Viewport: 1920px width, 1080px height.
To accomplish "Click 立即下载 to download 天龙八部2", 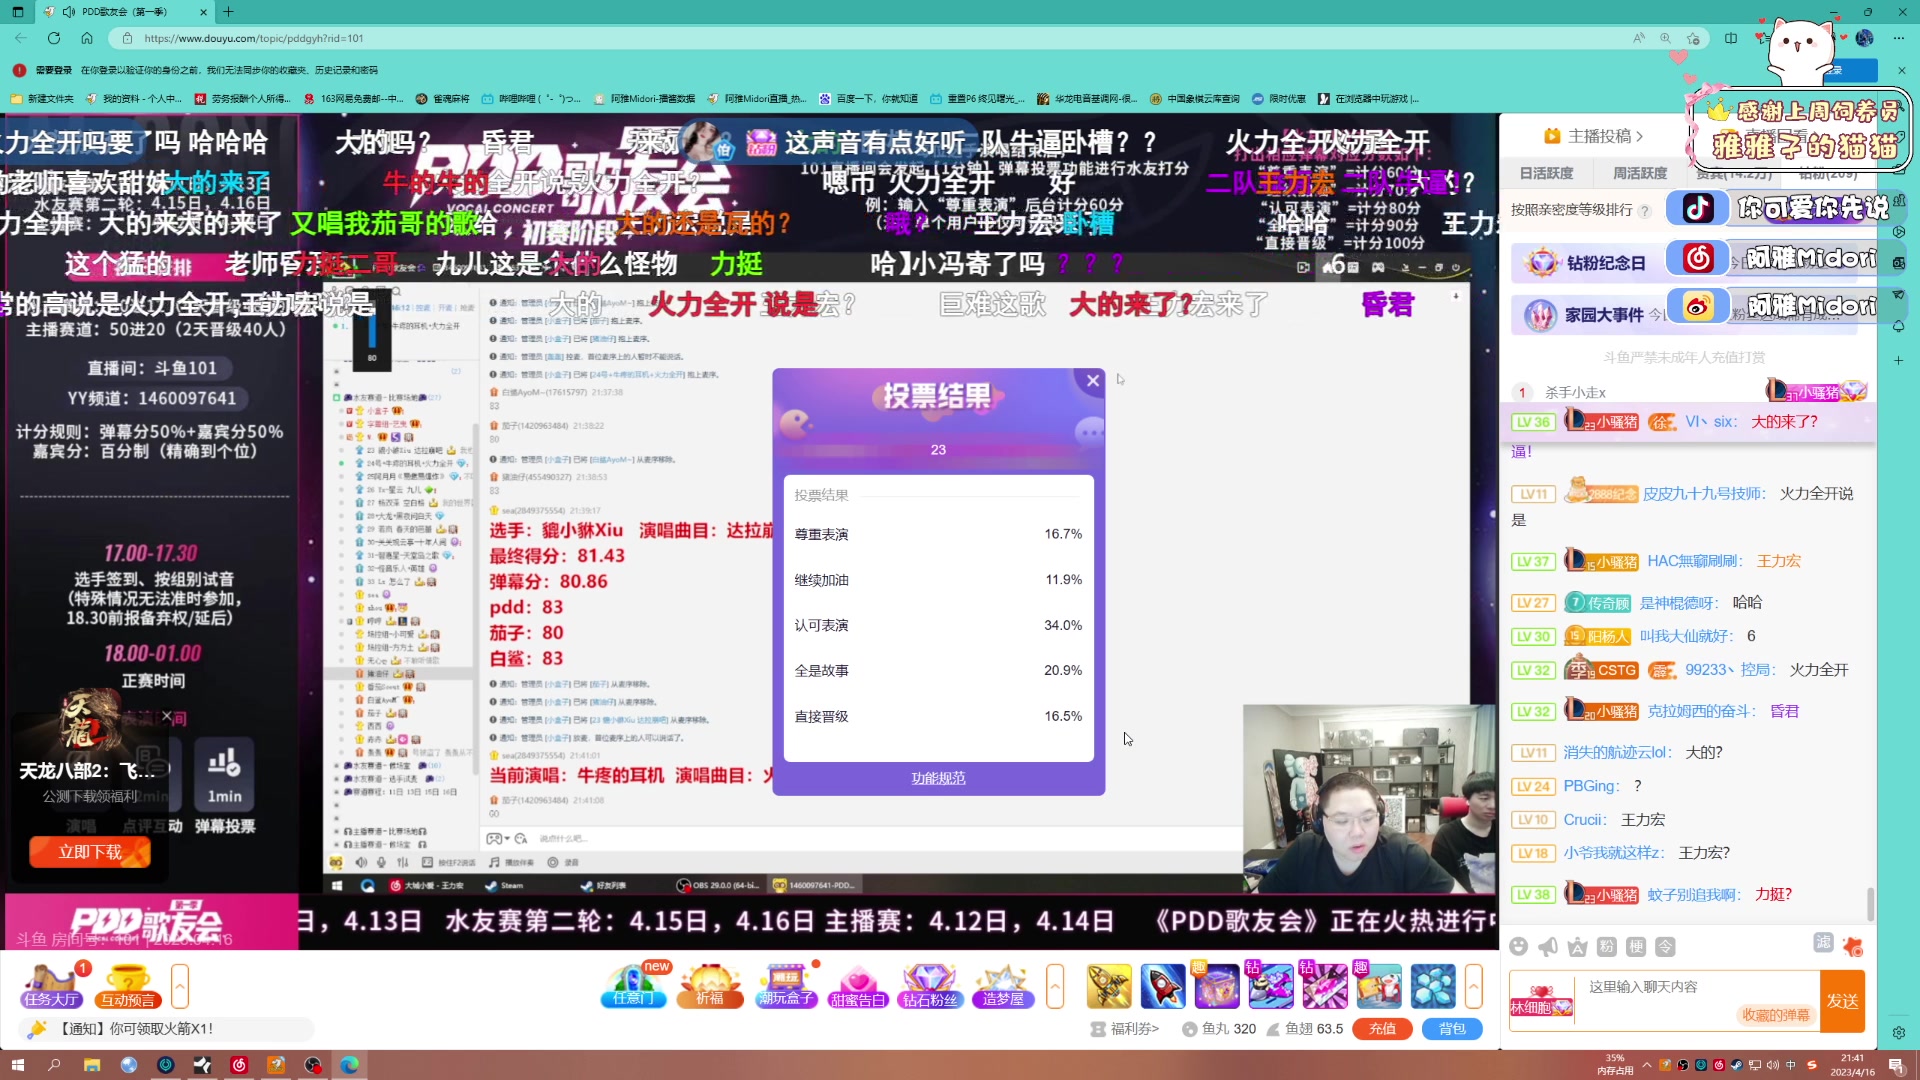I will tap(90, 851).
